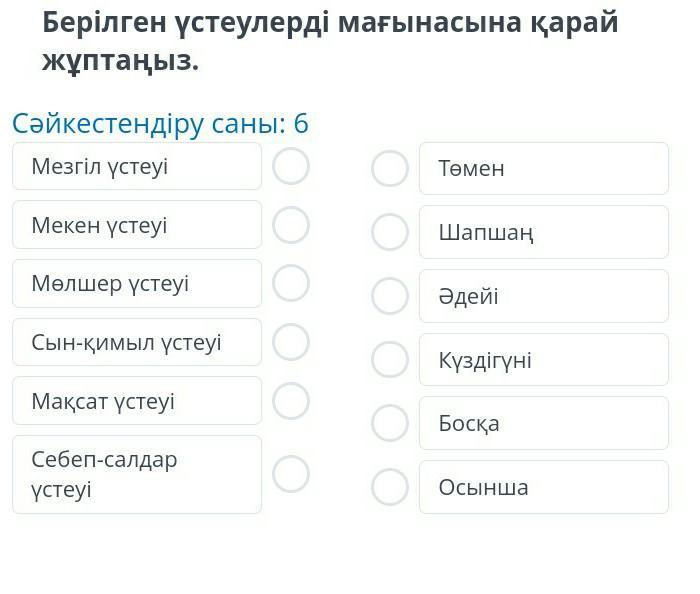Select the circle beside Шапшаң
Image resolution: width=700 pixels, height=594 pixels.
390,232
